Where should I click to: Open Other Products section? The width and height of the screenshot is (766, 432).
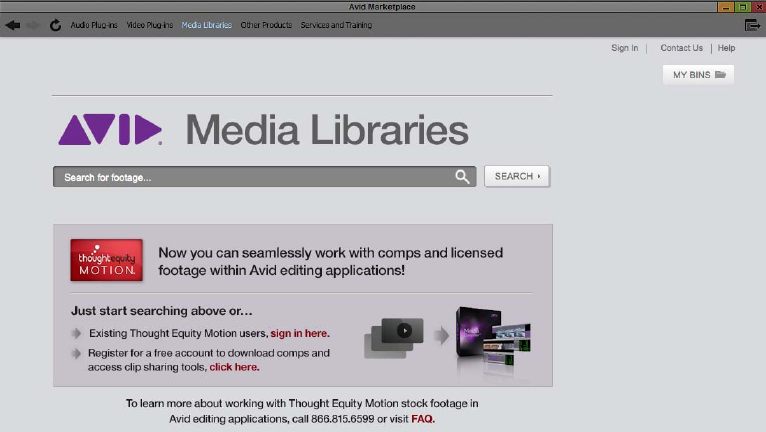(266, 25)
